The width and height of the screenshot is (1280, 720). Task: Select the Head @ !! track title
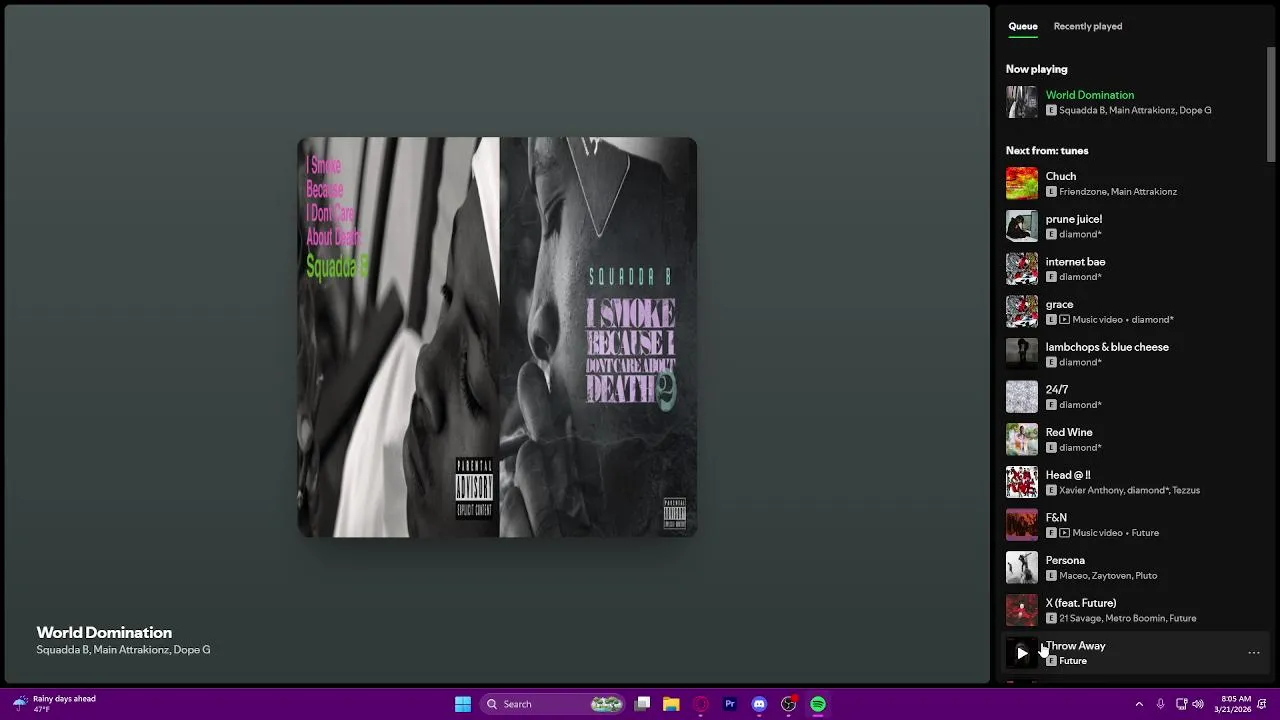point(1068,475)
